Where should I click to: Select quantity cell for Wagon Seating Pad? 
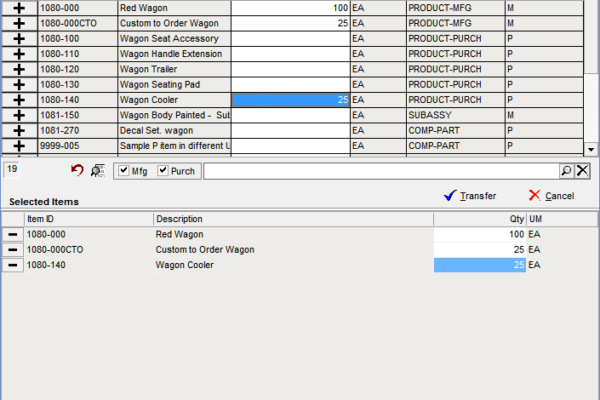291,85
